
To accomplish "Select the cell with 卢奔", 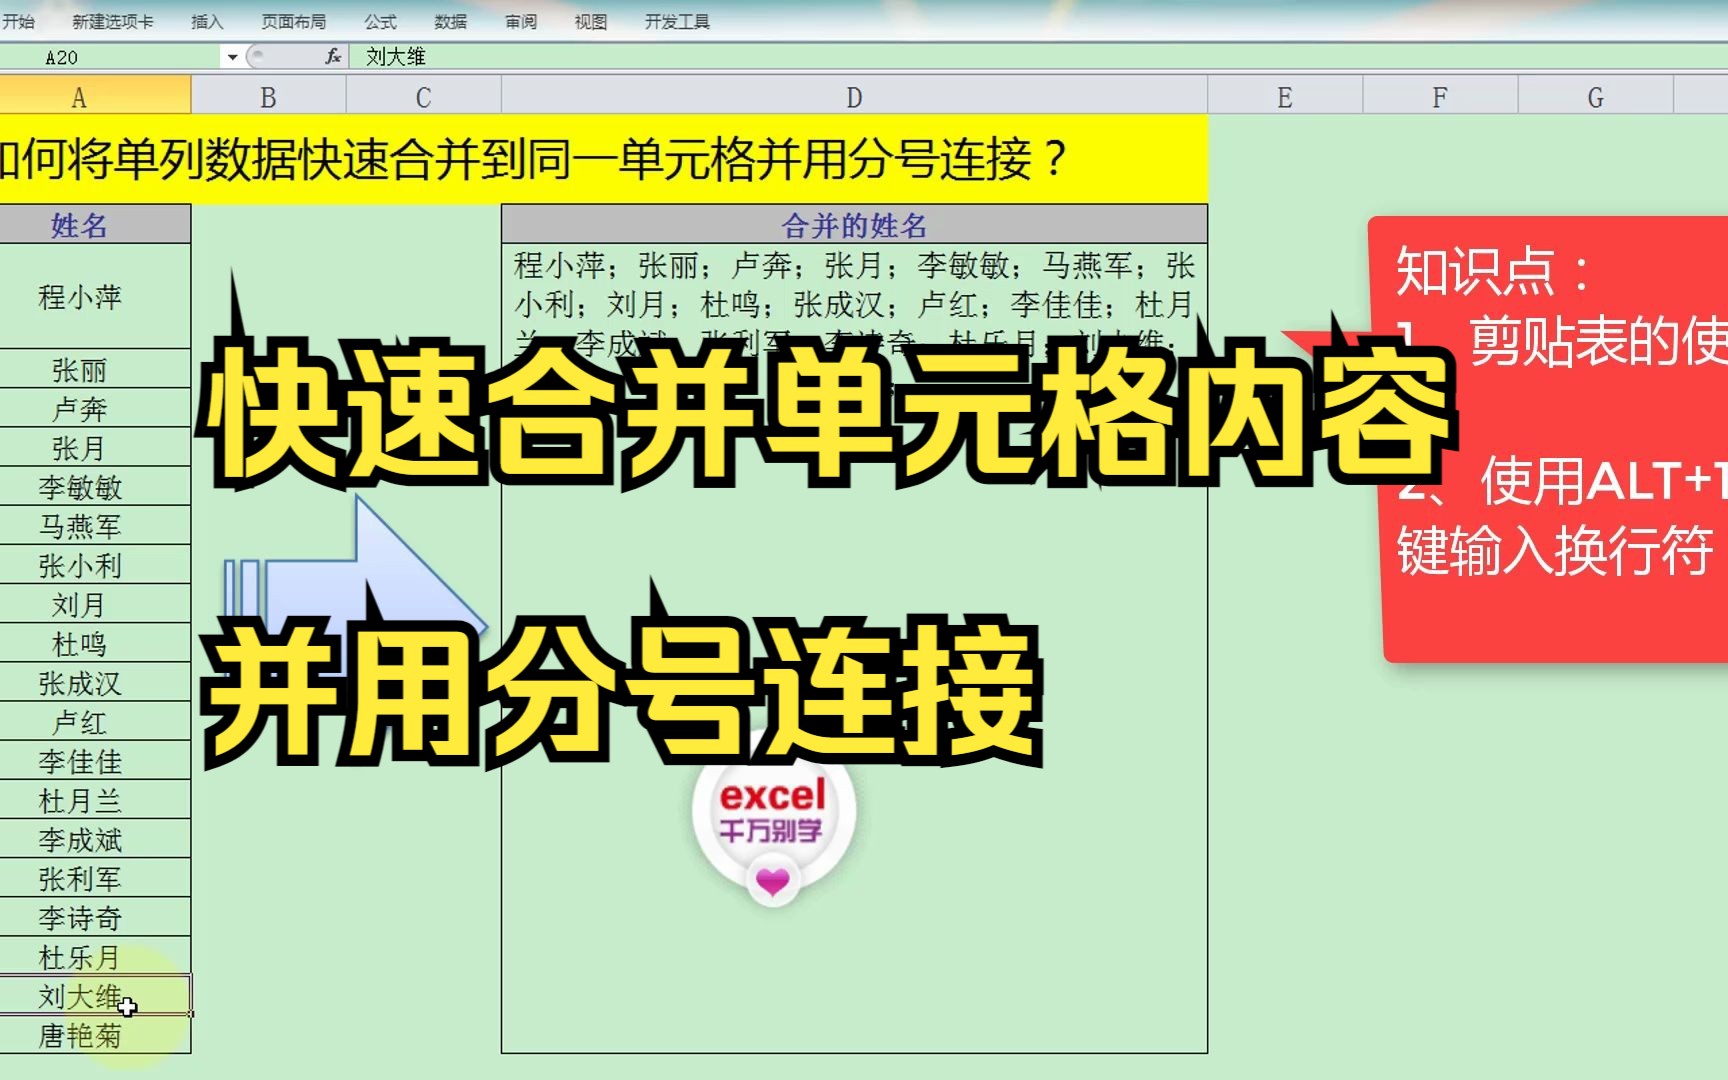I will tap(95, 408).
